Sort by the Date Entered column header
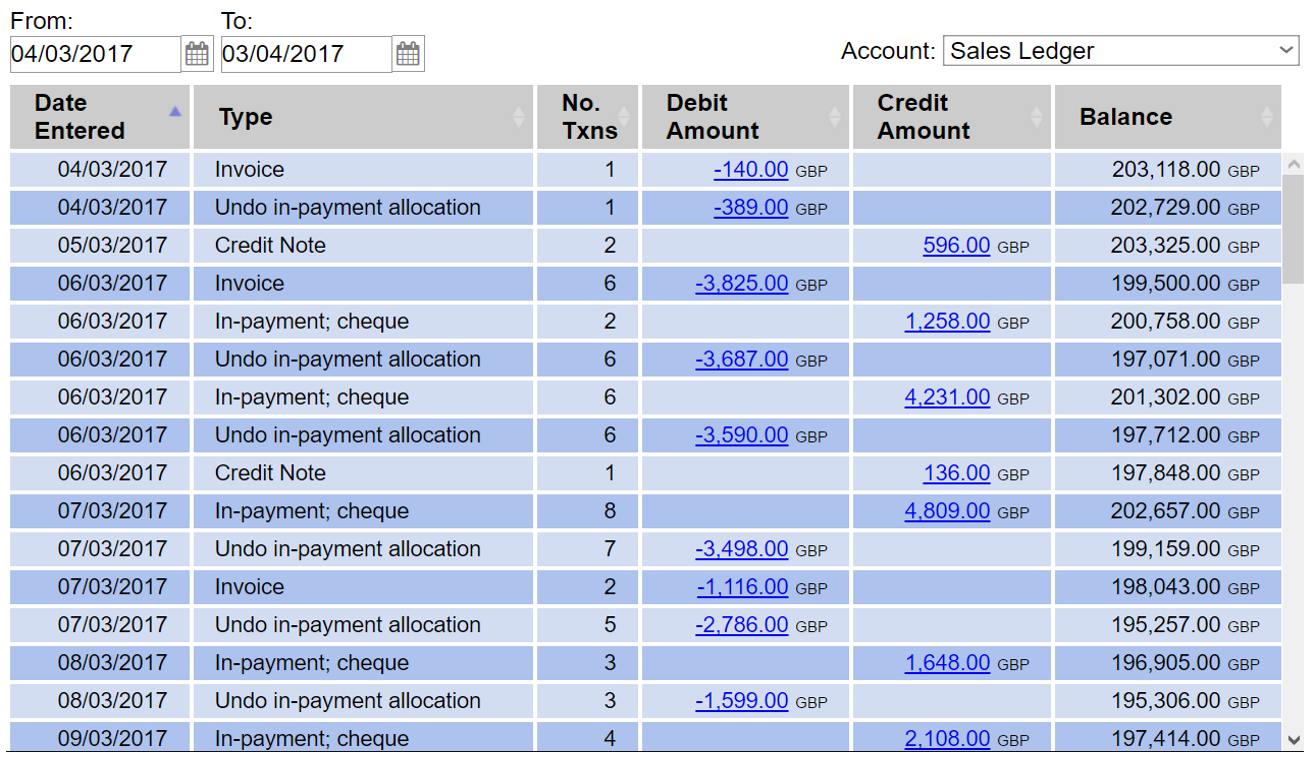 (100, 117)
